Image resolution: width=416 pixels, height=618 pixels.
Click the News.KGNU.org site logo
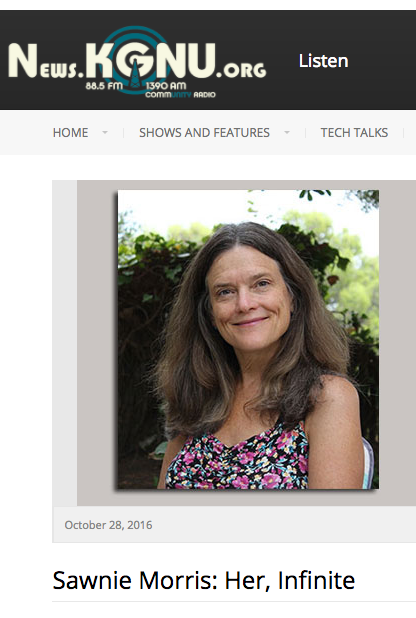[x=137, y=61]
